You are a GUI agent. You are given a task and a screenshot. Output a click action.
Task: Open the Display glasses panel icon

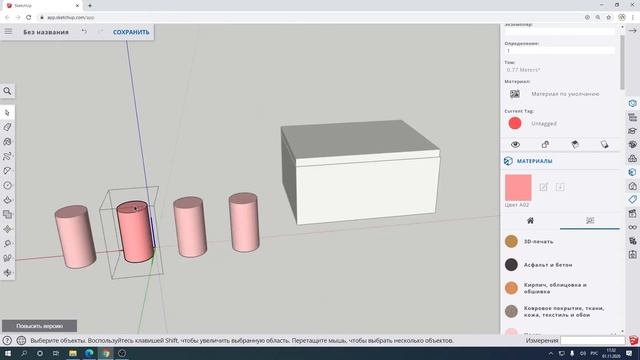[633, 227]
